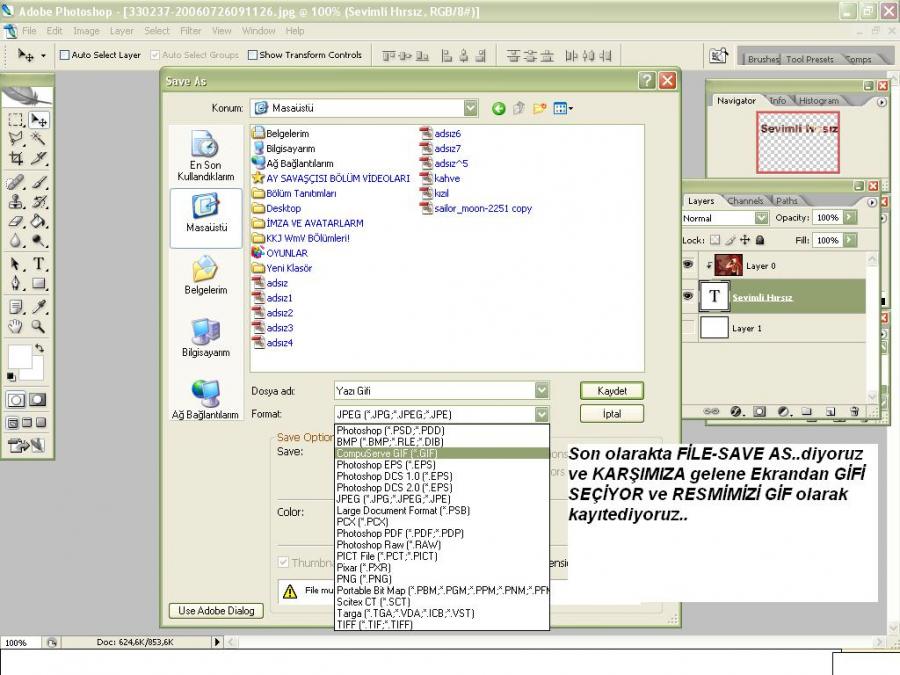Open the Format dropdown arrow

pos(541,414)
